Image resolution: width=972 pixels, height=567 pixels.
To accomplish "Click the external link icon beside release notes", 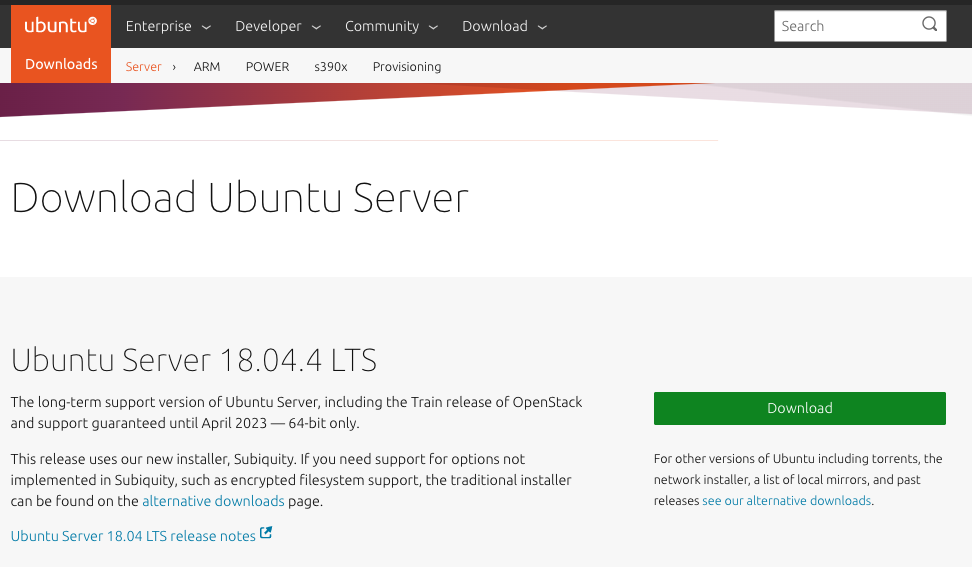I will (266, 533).
